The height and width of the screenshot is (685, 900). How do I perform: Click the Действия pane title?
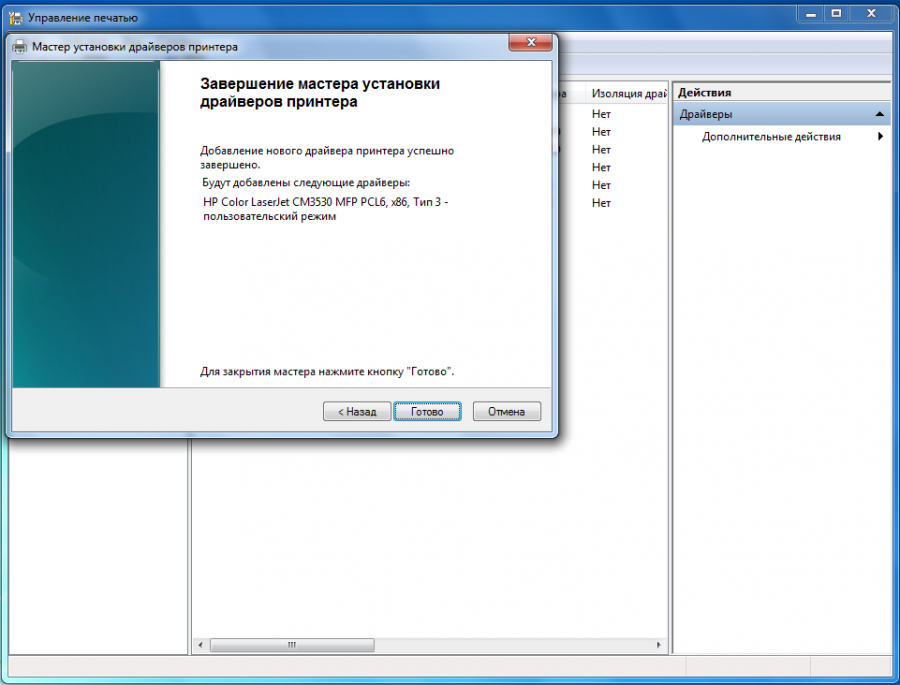coord(704,92)
